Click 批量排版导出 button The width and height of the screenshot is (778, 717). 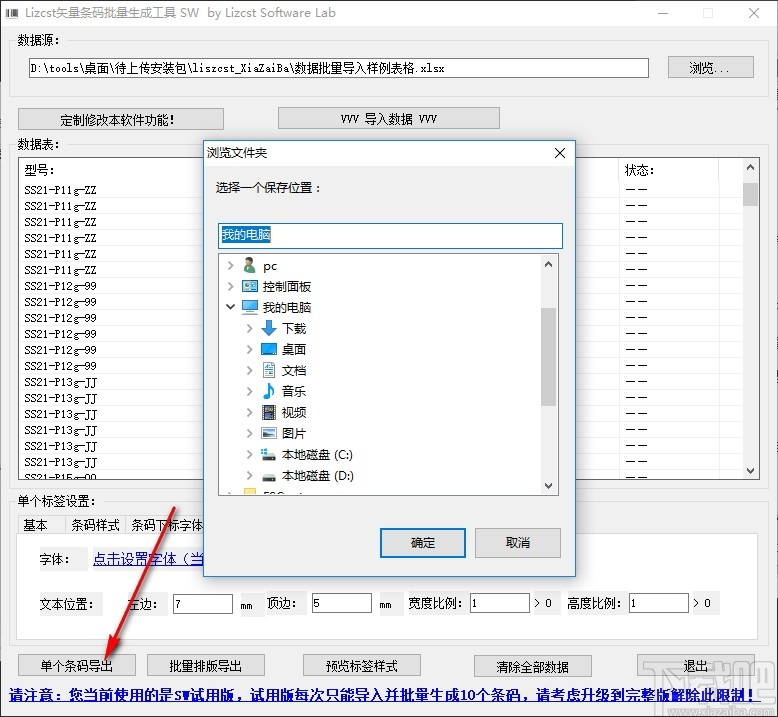pyautogui.click(x=205, y=665)
